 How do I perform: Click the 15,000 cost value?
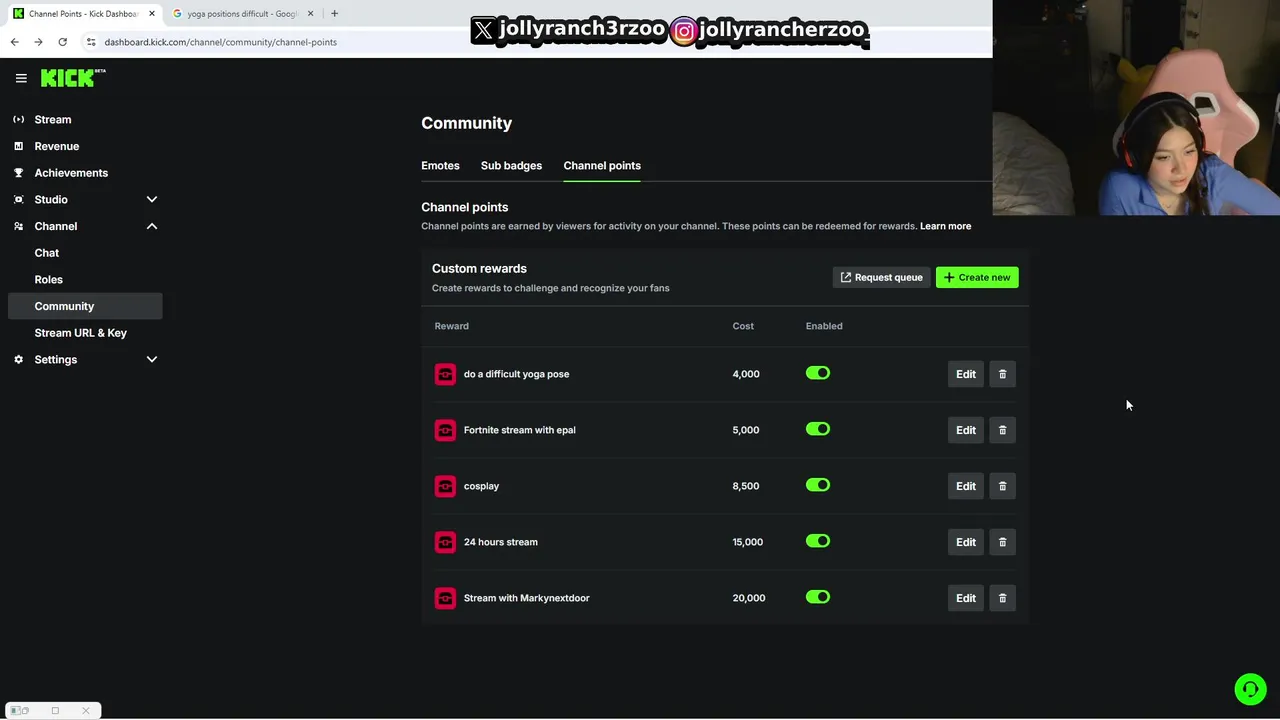click(x=748, y=542)
